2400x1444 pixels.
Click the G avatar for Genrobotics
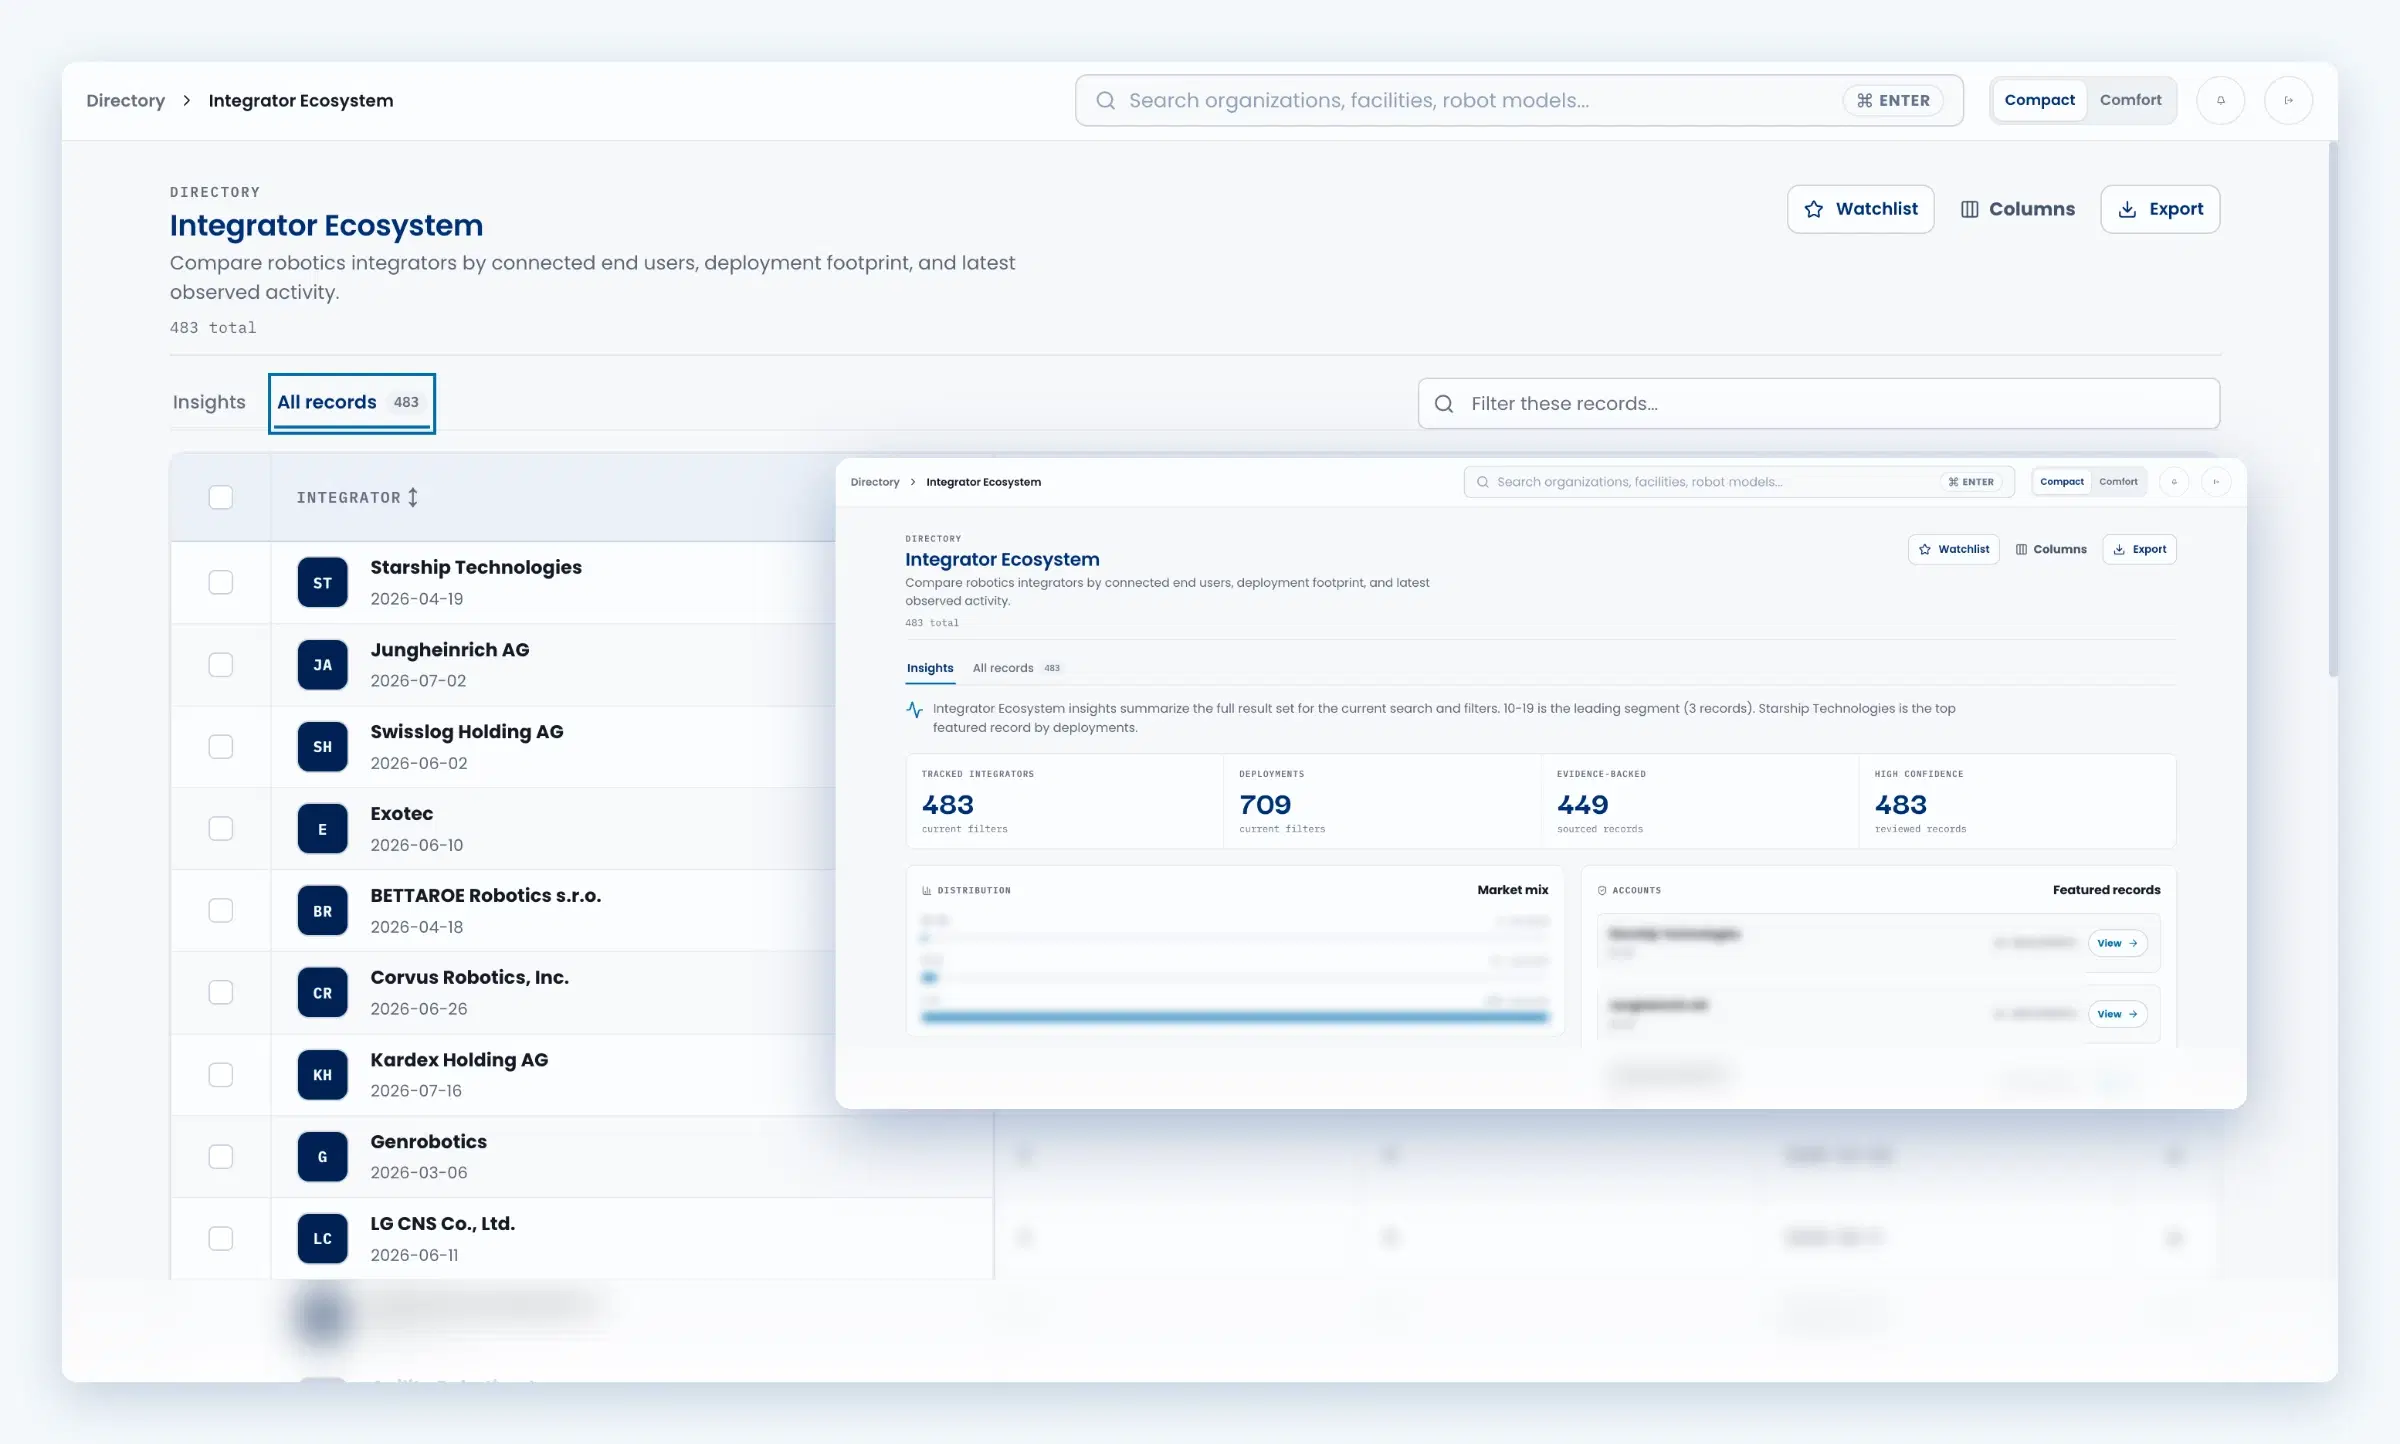322,1157
